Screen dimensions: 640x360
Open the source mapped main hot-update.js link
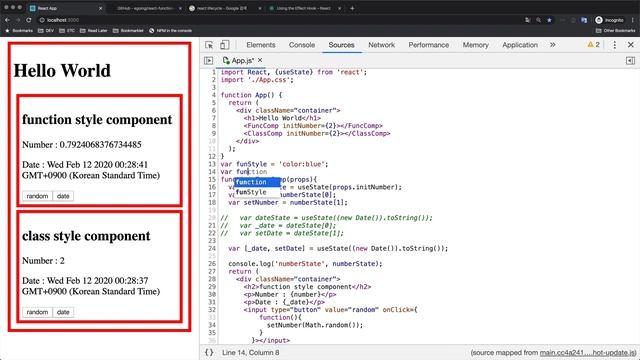point(588,353)
